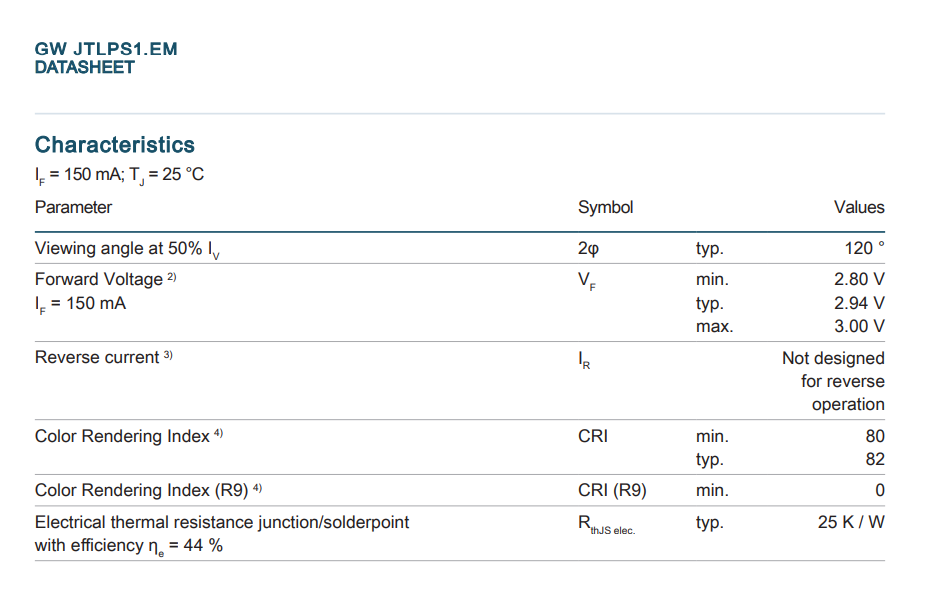This screenshot has width=927, height=594.
Task: Open footnote 4 beside Color Rendering Index (R9)
Action: (x=257, y=487)
